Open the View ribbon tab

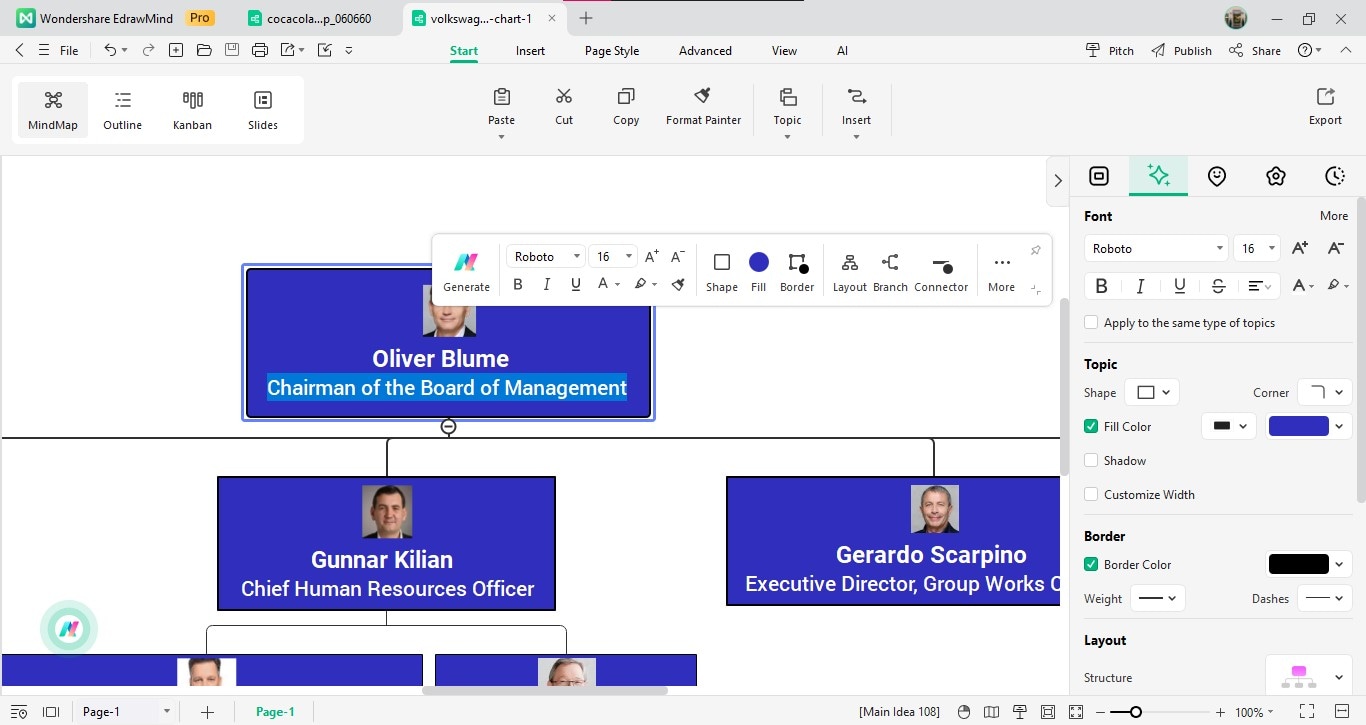[784, 50]
